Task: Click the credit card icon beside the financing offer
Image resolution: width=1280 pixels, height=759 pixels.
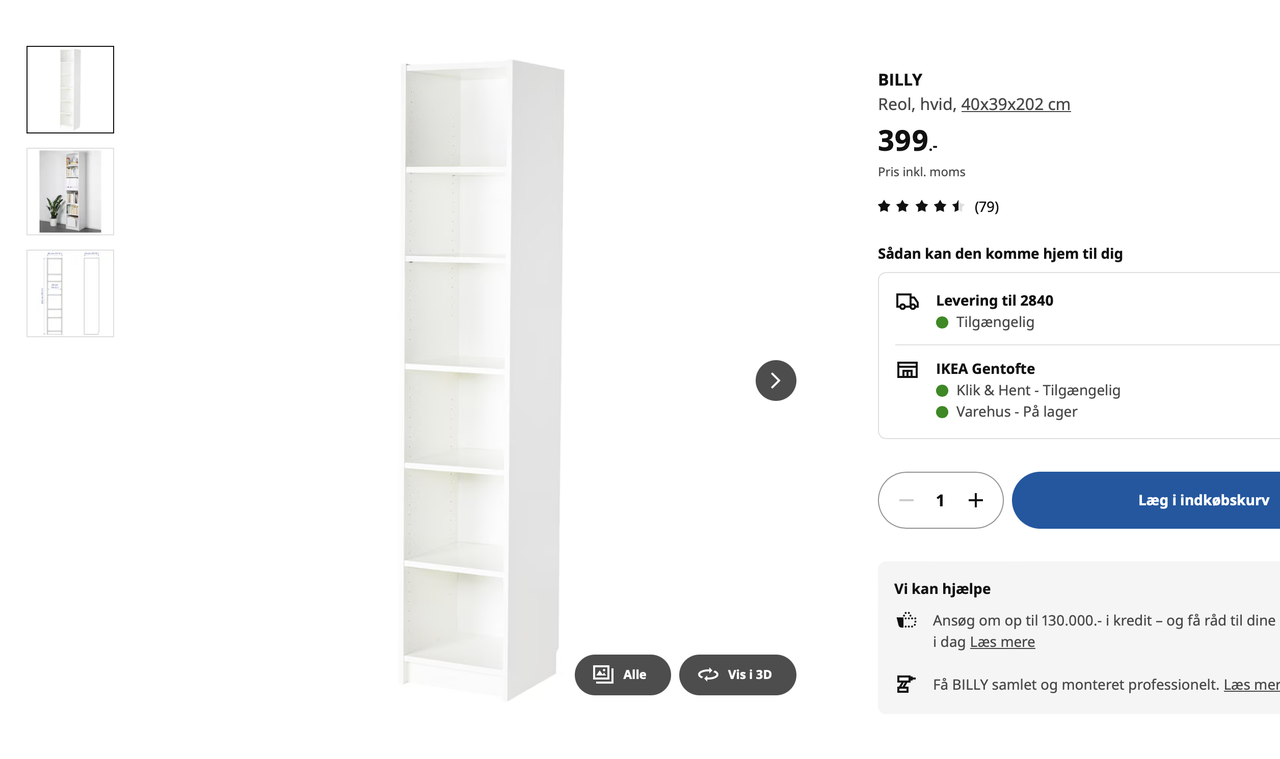Action: 906,619
